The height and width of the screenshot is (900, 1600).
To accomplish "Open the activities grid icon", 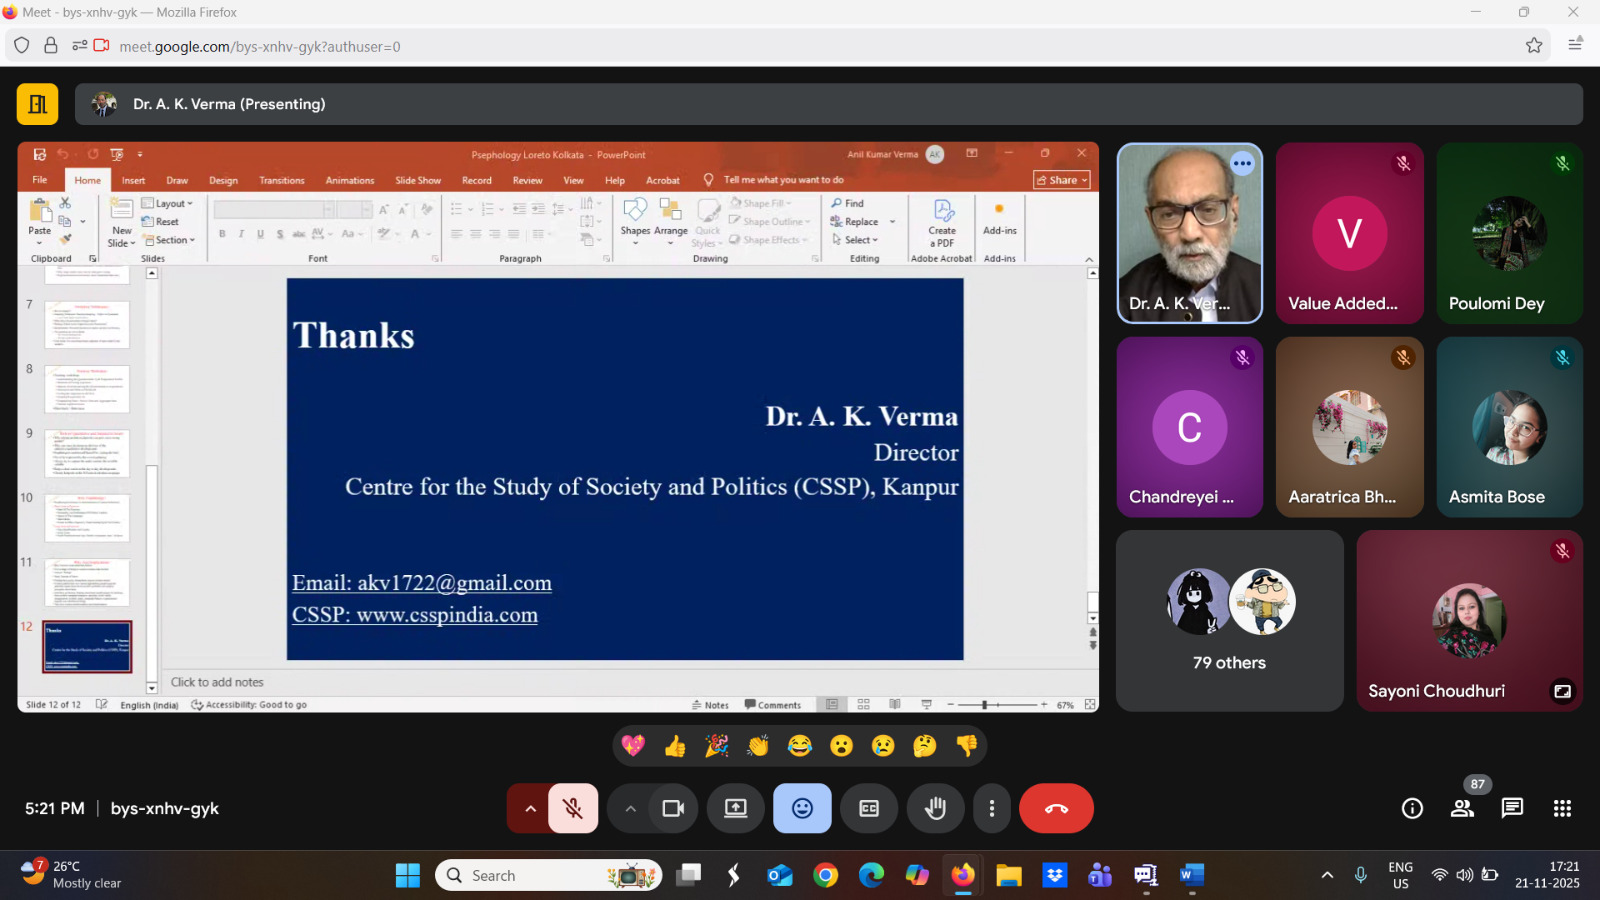I will click(x=1562, y=808).
